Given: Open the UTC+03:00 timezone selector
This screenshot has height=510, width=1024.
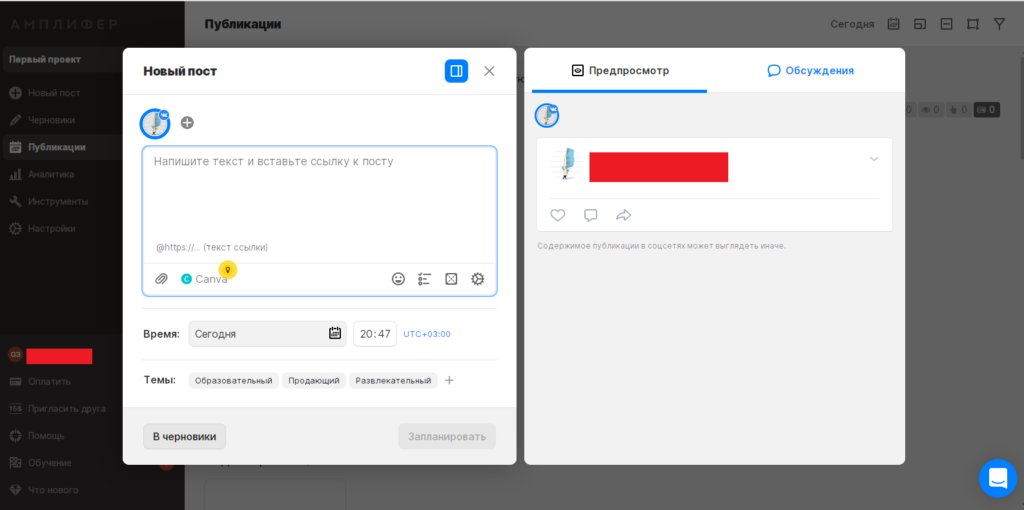Looking at the screenshot, I should 427,334.
